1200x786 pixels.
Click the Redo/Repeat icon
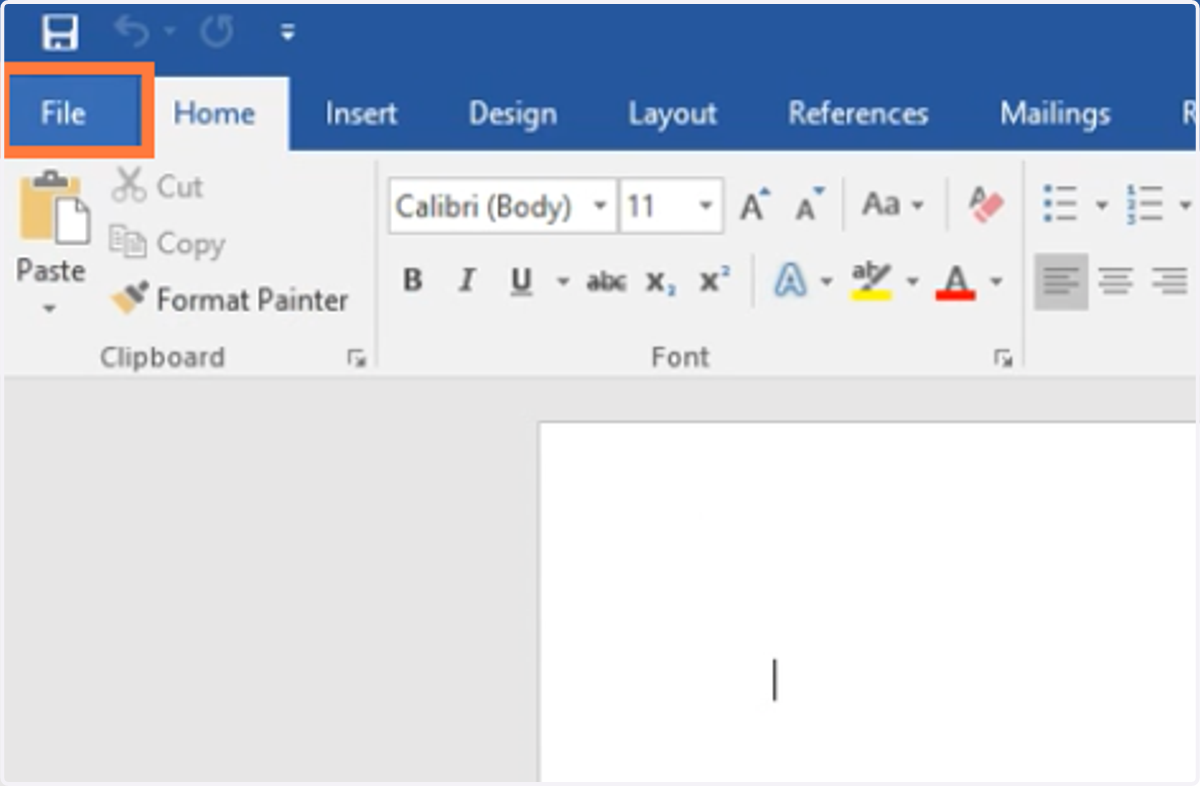[216, 33]
